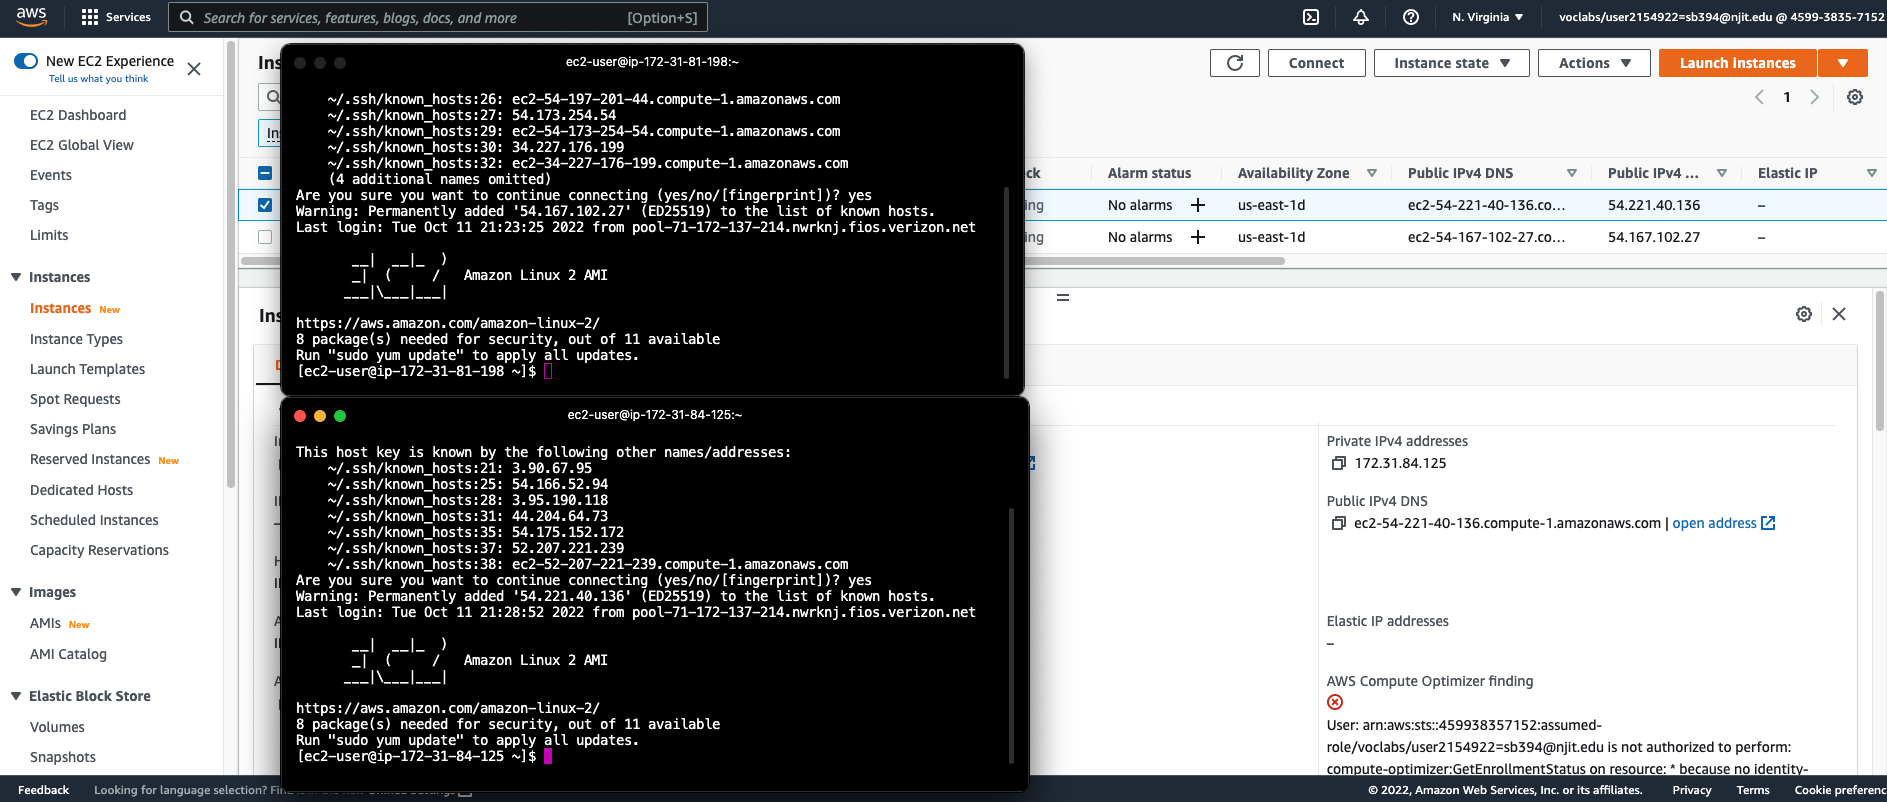Collapse the Instances sidebar section
1887x802 pixels.
[16, 277]
